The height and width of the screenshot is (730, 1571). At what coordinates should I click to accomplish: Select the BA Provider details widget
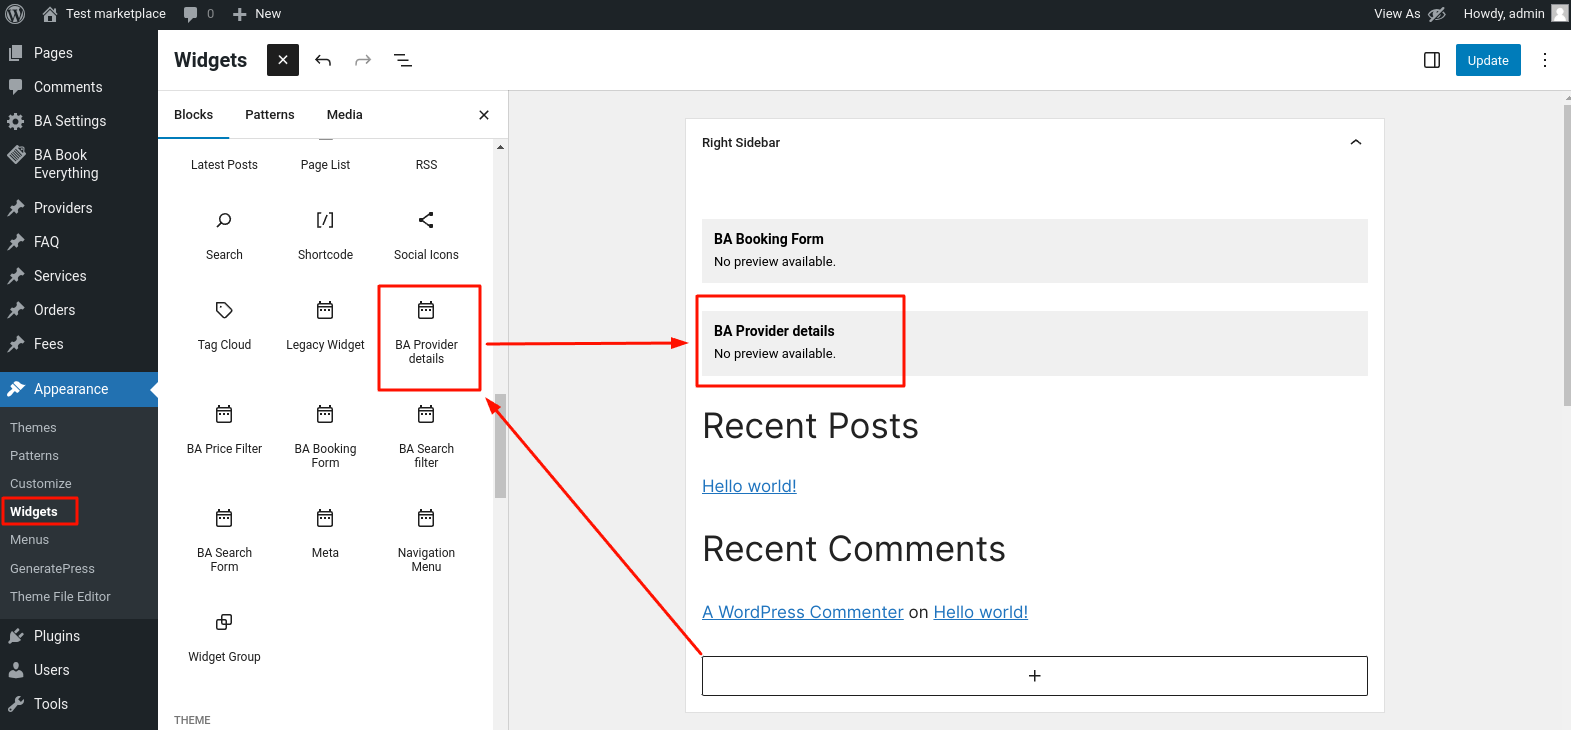(1035, 343)
